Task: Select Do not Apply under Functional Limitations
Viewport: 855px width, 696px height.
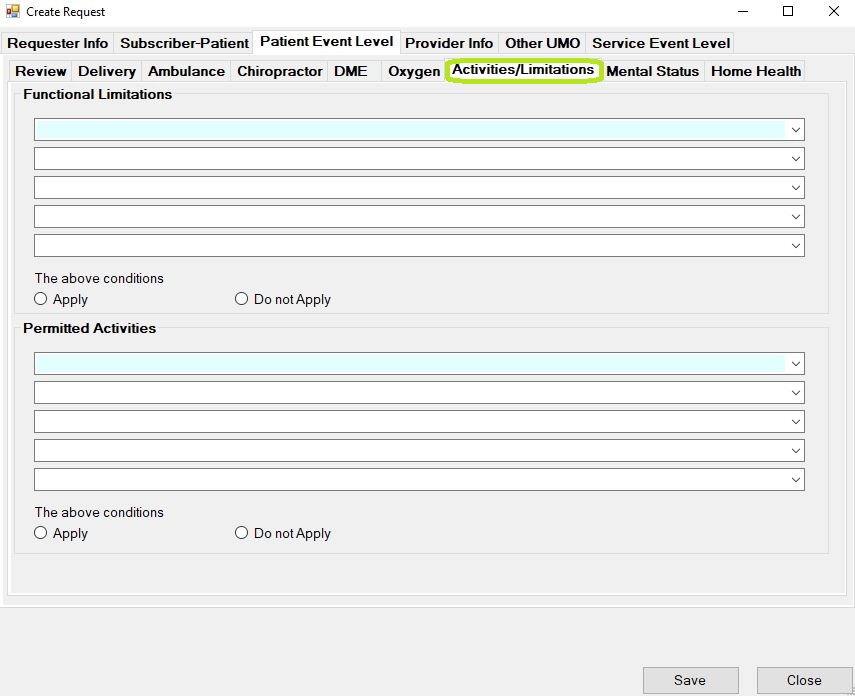Action: click(x=282, y=299)
